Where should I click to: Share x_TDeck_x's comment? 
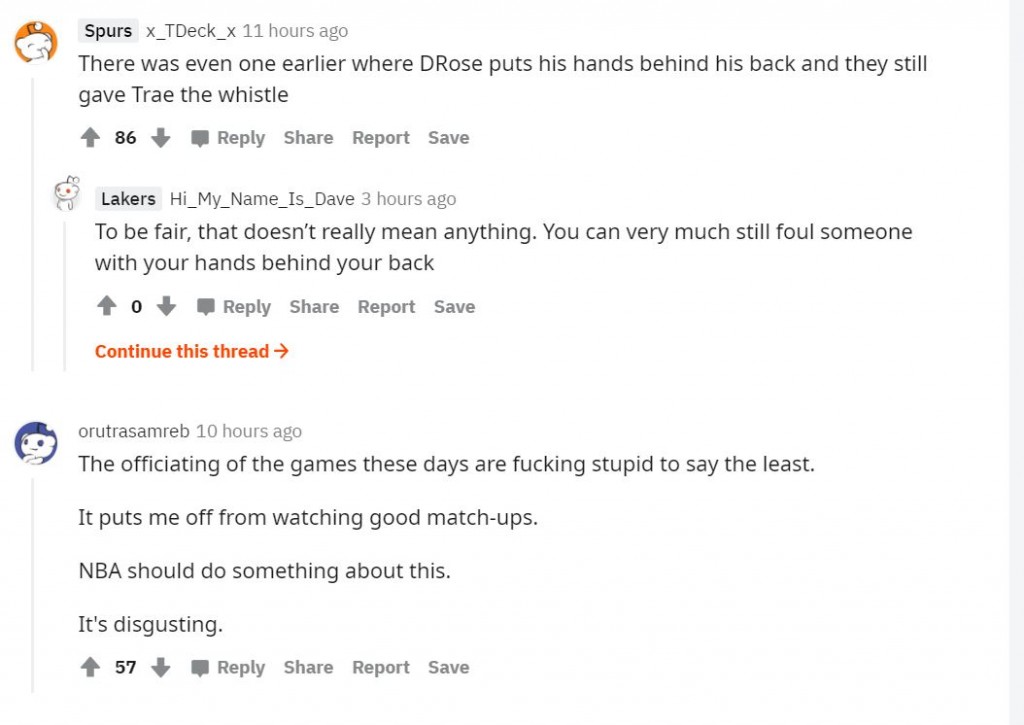coord(308,138)
